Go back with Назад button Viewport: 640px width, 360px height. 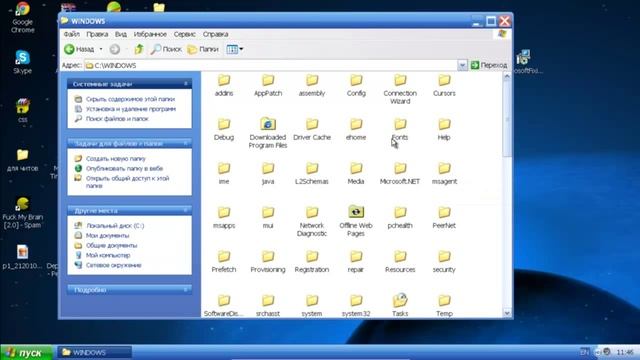tap(79, 49)
